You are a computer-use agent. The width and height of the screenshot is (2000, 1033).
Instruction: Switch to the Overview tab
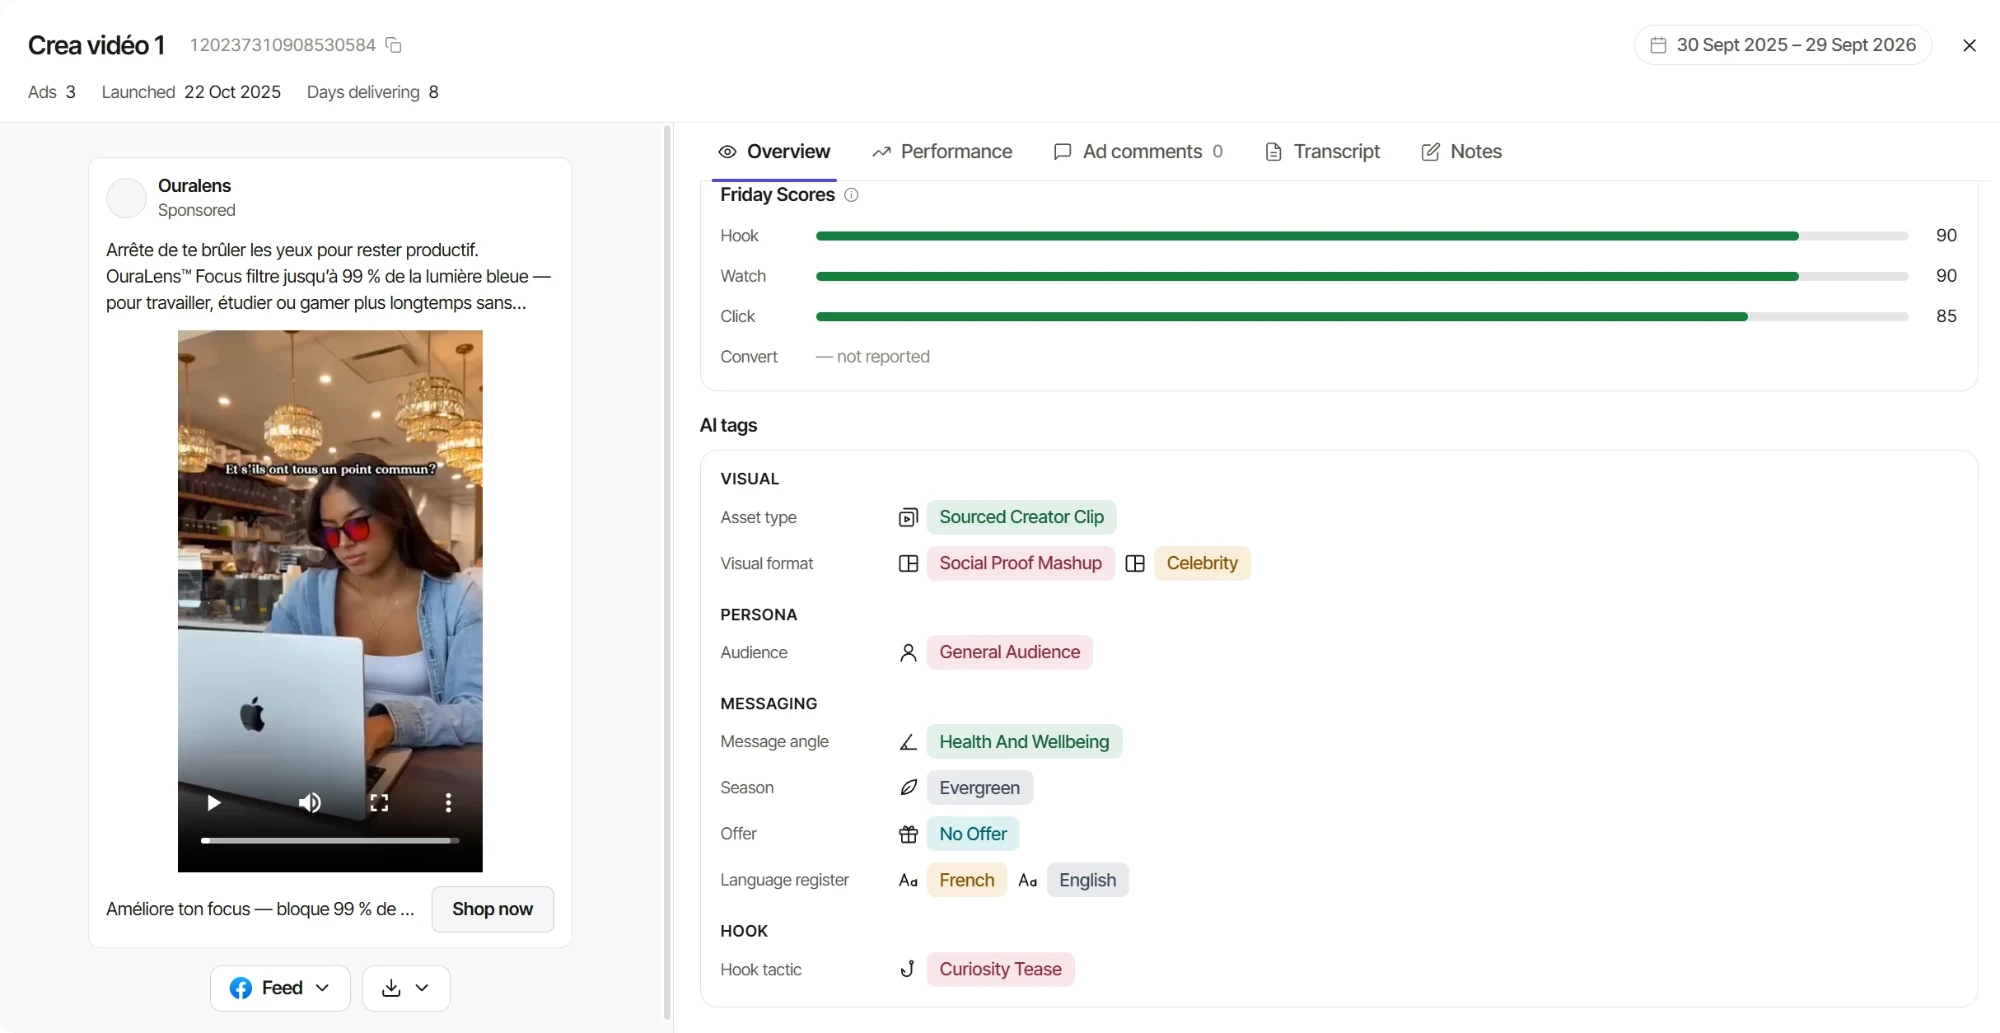[774, 151]
